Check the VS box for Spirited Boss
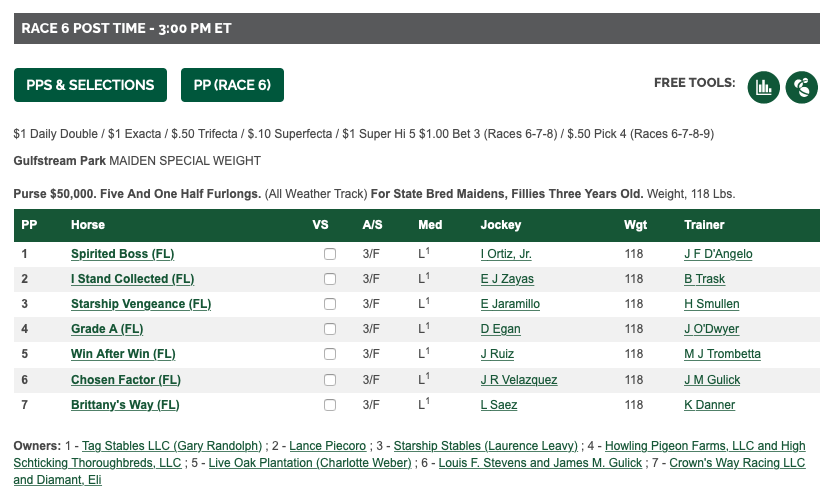The height and width of the screenshot is (495, 834). (330, 254)
